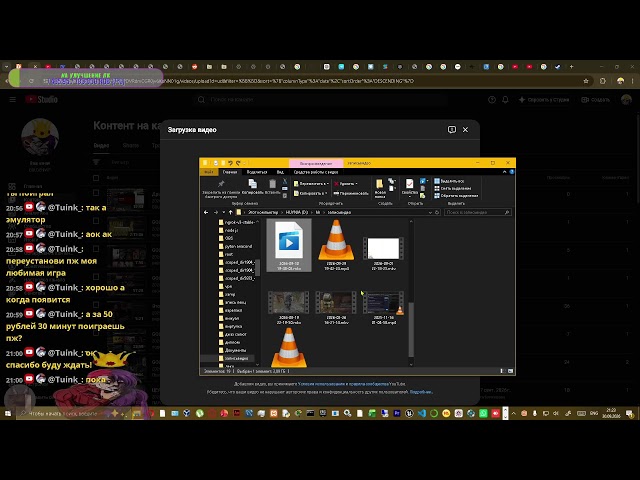Switch to the Share ribbon tab

click(257, 172)
